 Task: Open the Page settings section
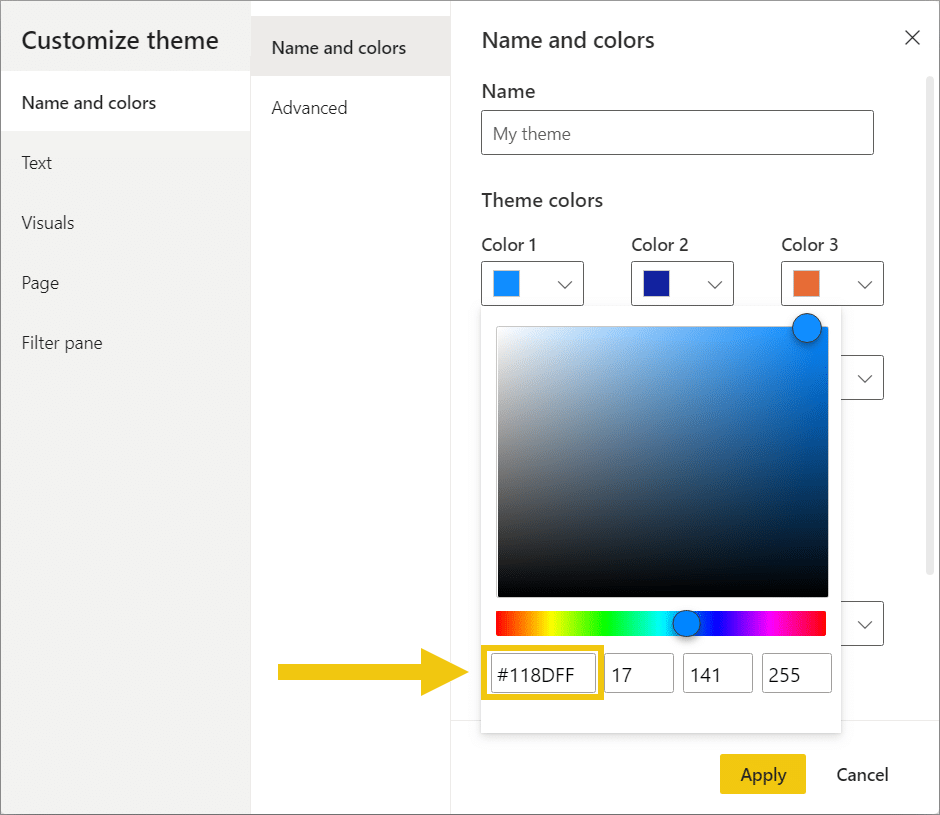click(x=40, y=282)
